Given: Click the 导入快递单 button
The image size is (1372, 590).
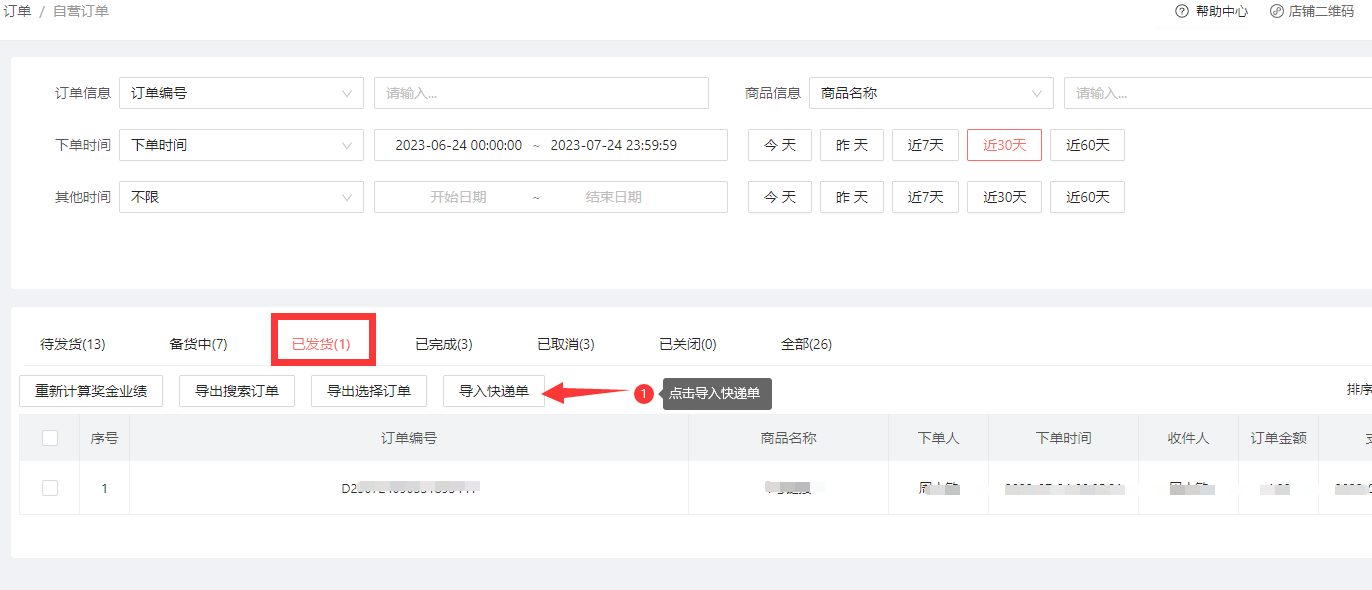Looking at the screenshot, I should [x=494, y=391].
